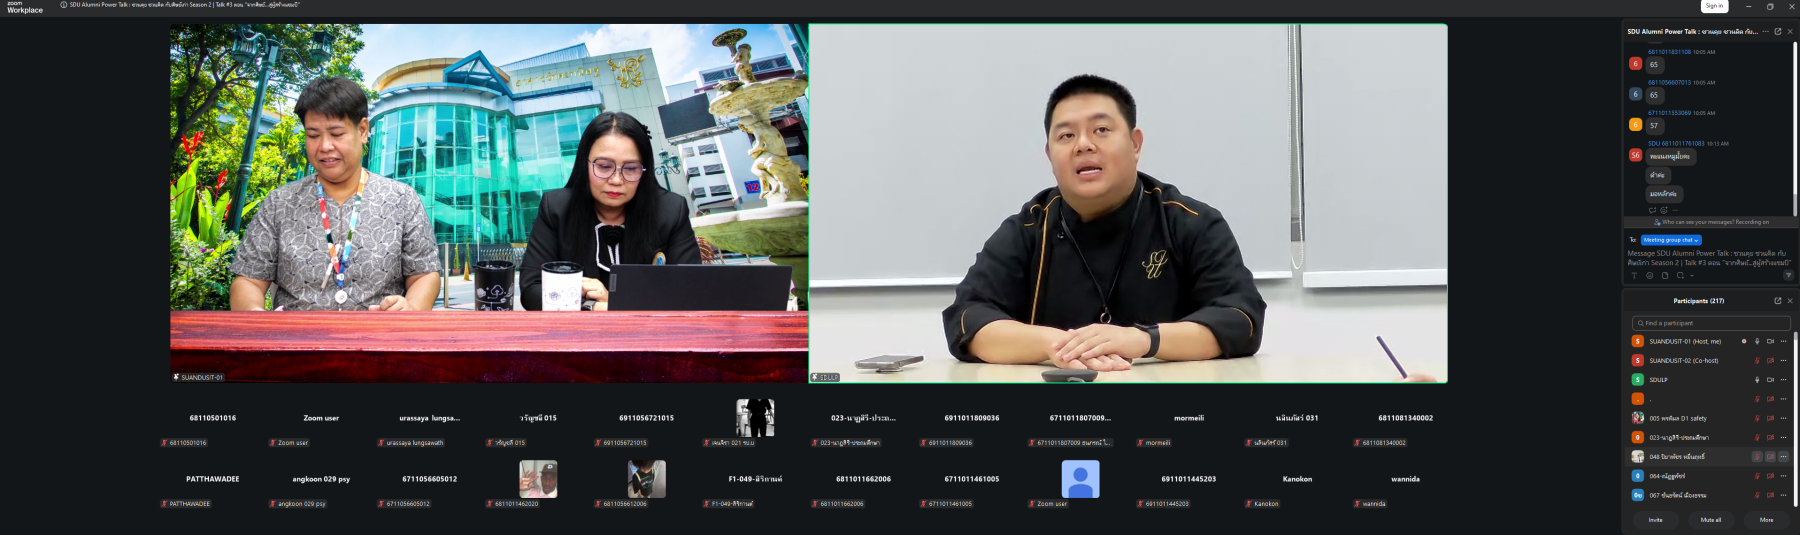Click recording indicator beside SUANDUSIT-01
Image resolution: width=1800 pixels, height=535 pixels.
coord(1744,341)
